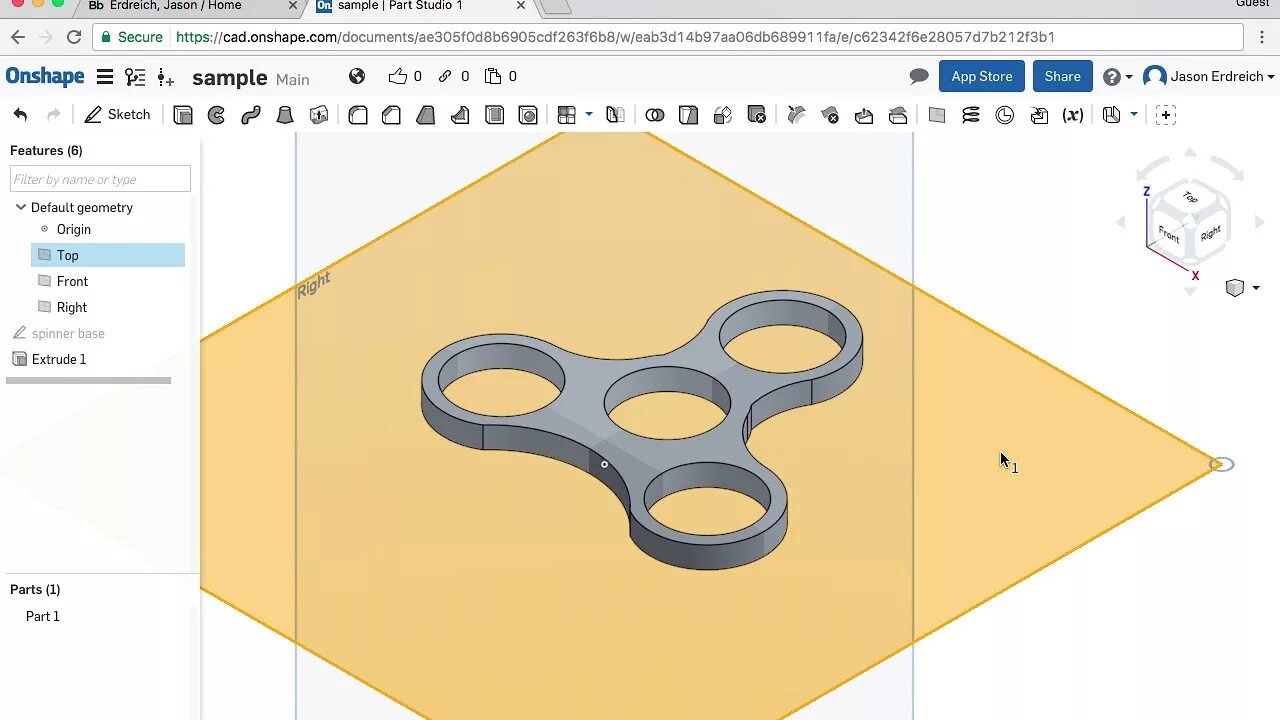The image size is (1280, 720).
Task: Open the Onshape hamburger menu
Action: [105, 76]
